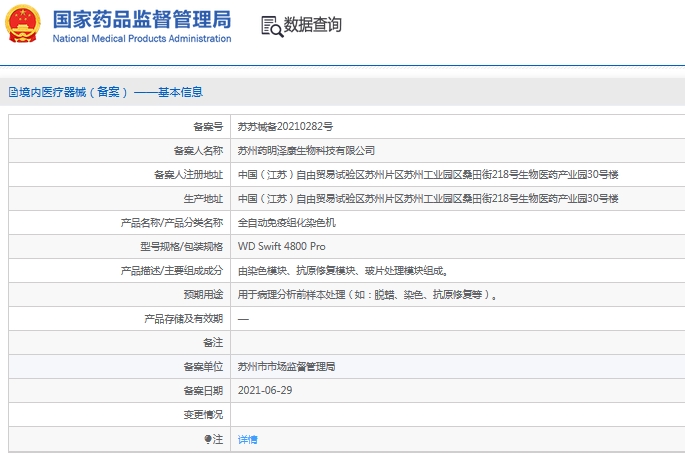The image size is (685, 457).
Task: Click the 产品名称/产品分类名称 label
Action: (172, 223)
